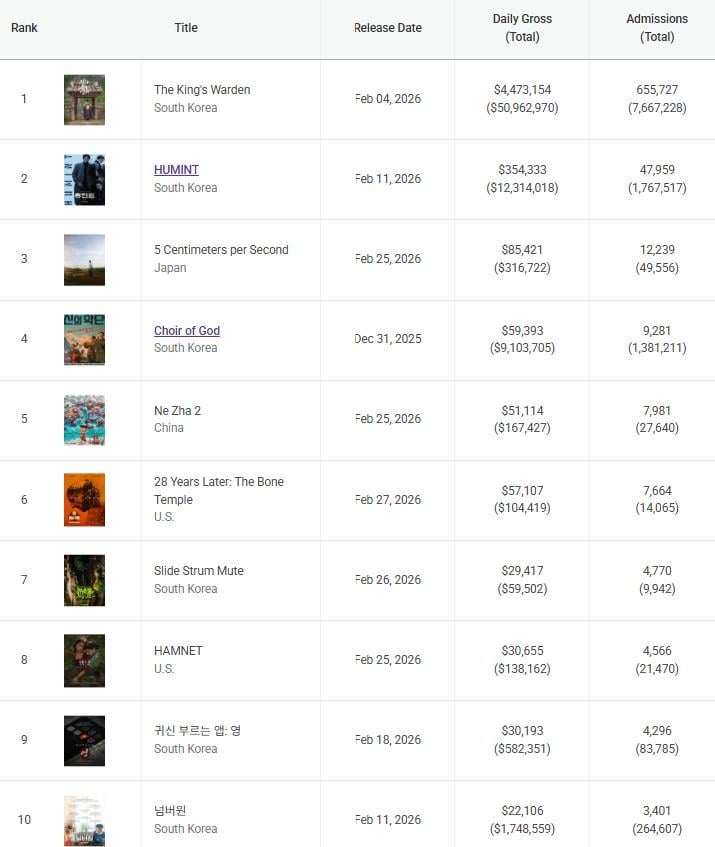Image resolution: width=715 pixels, height=847 pixels.
Task: Select the Choir of God poster image
Action: [x=84, y=339]
